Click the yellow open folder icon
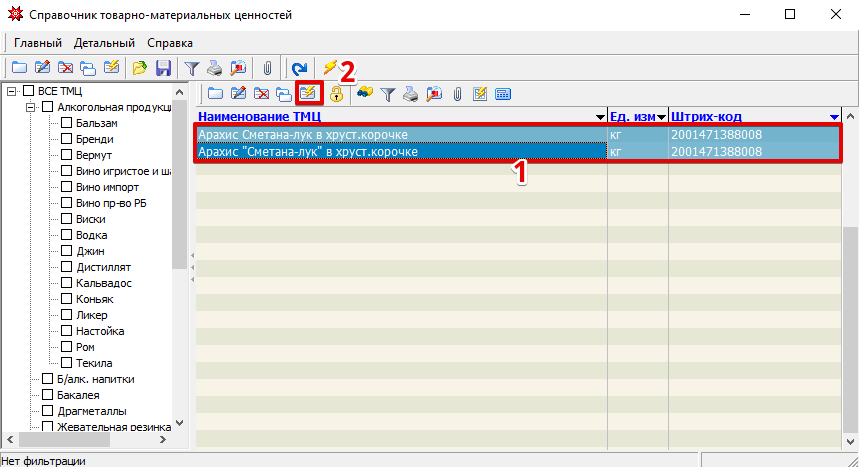Screen dimensions: 859x467 tap(140, 68)
